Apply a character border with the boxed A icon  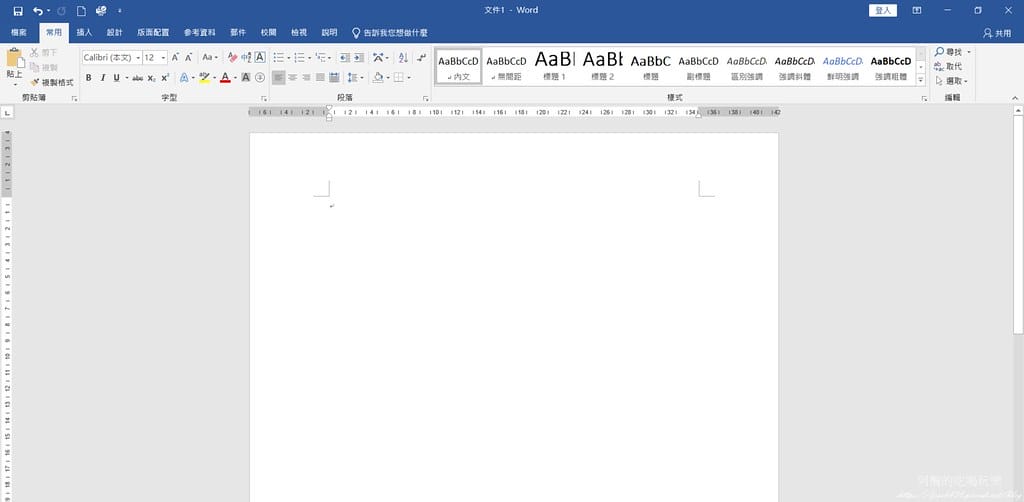point(260,57)
